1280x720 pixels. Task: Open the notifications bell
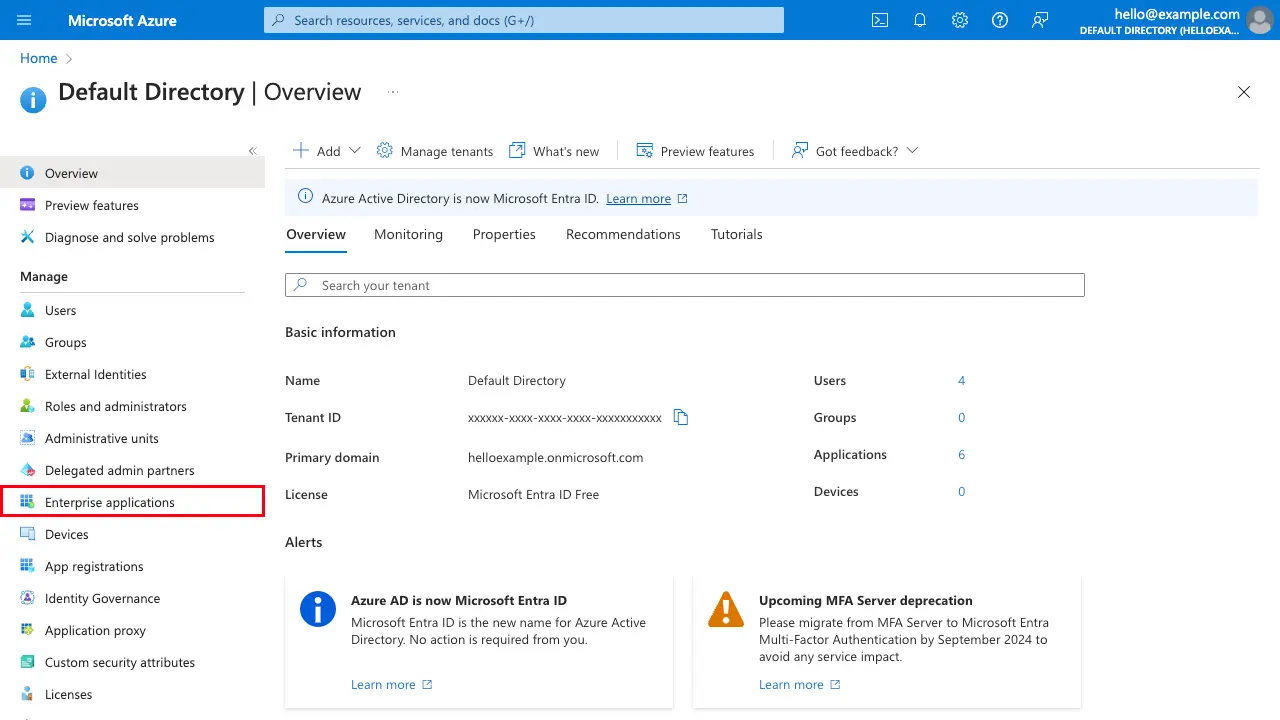coord(920,20)
